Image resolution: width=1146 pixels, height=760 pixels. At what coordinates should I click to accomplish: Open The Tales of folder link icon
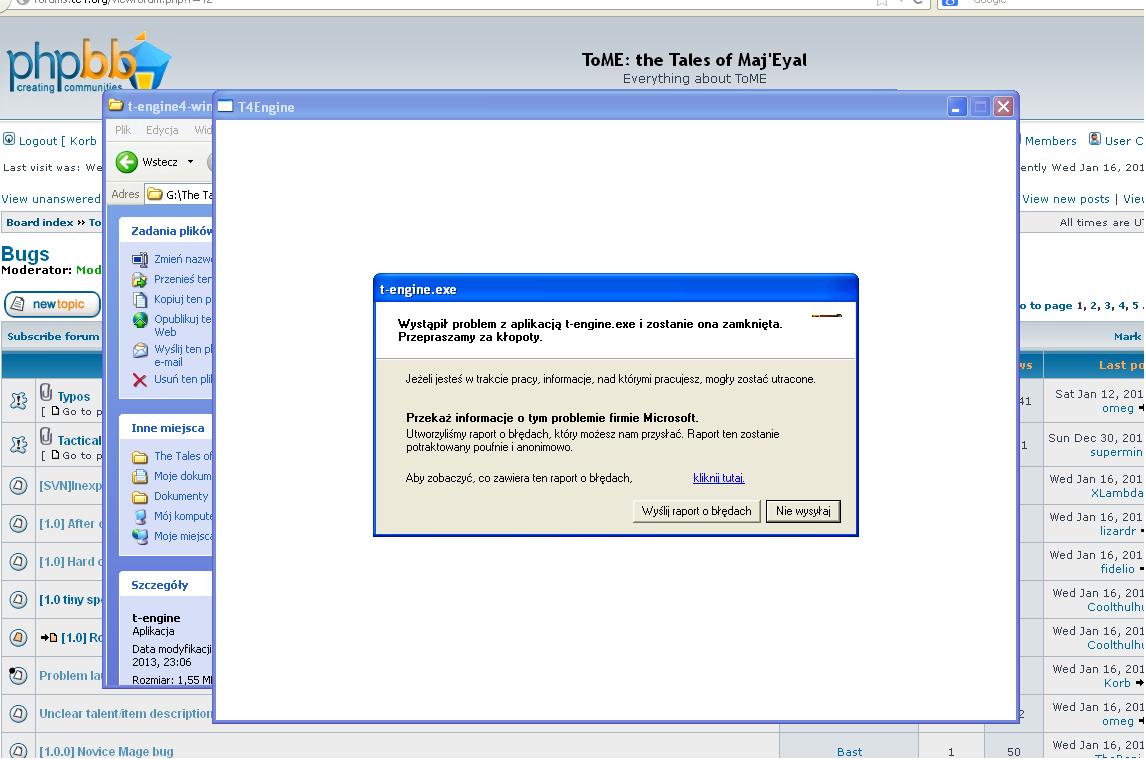pos(140,457)
